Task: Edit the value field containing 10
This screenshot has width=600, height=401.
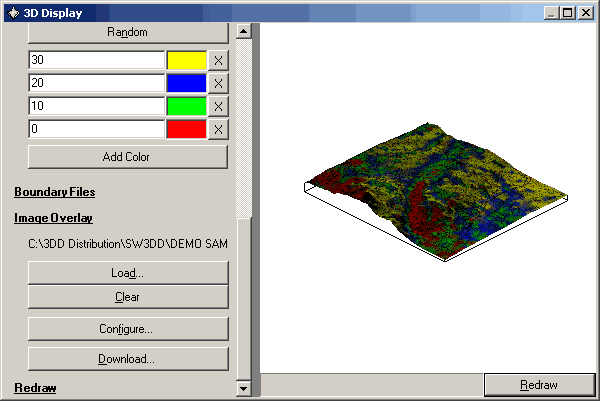Action: 96,106
